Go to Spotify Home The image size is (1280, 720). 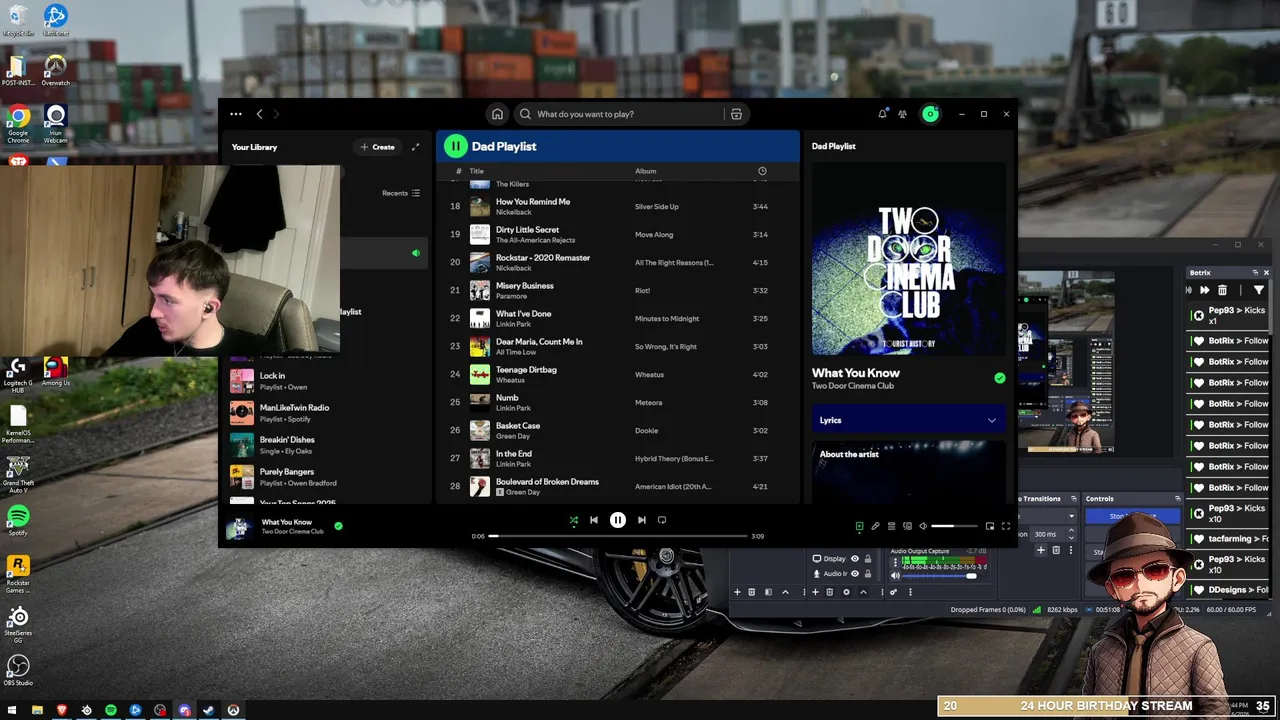(497, 114)
